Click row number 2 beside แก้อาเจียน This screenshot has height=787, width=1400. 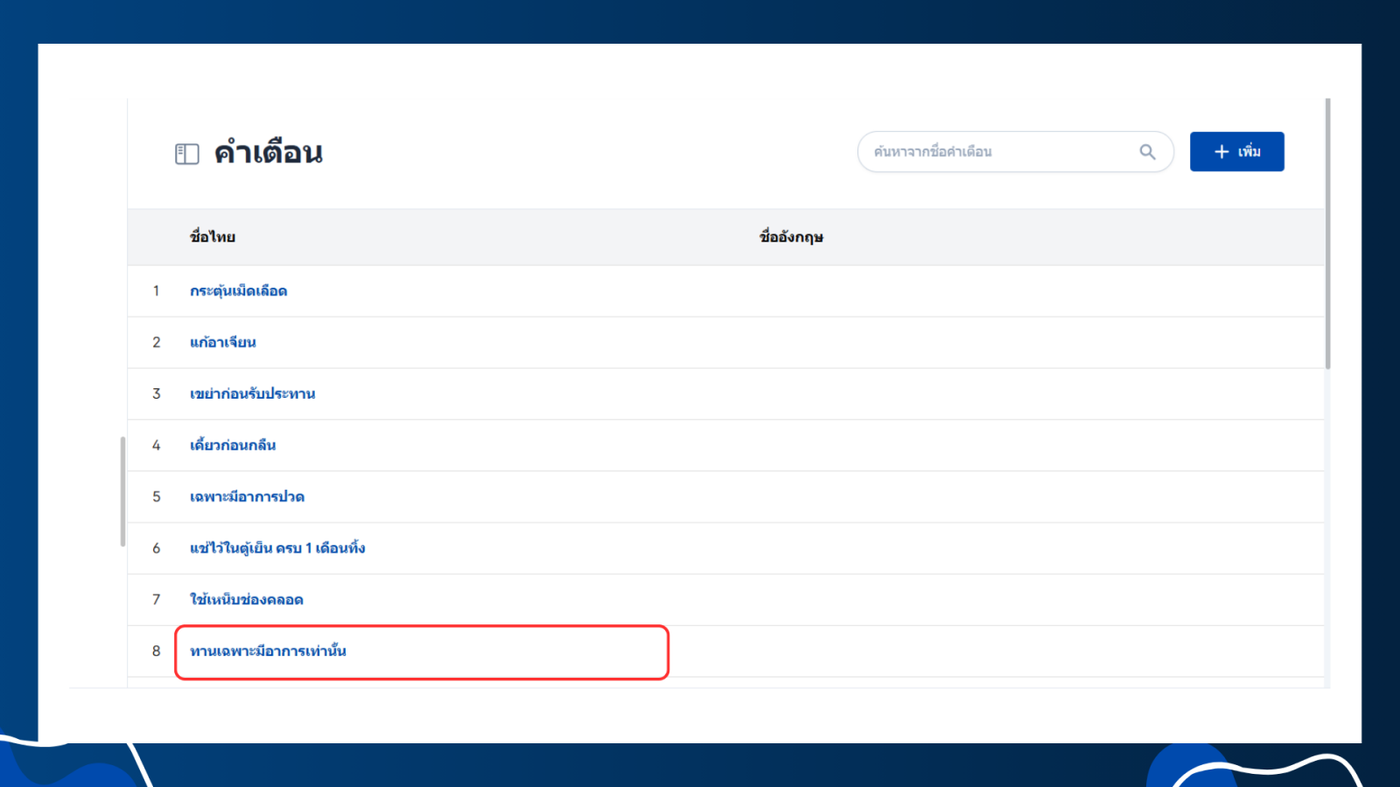click(x=156, y=342)
